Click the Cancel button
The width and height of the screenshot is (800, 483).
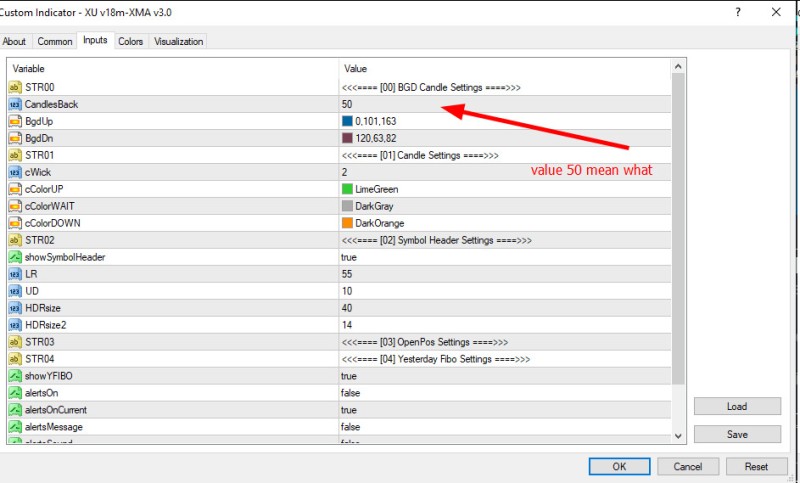687,466
